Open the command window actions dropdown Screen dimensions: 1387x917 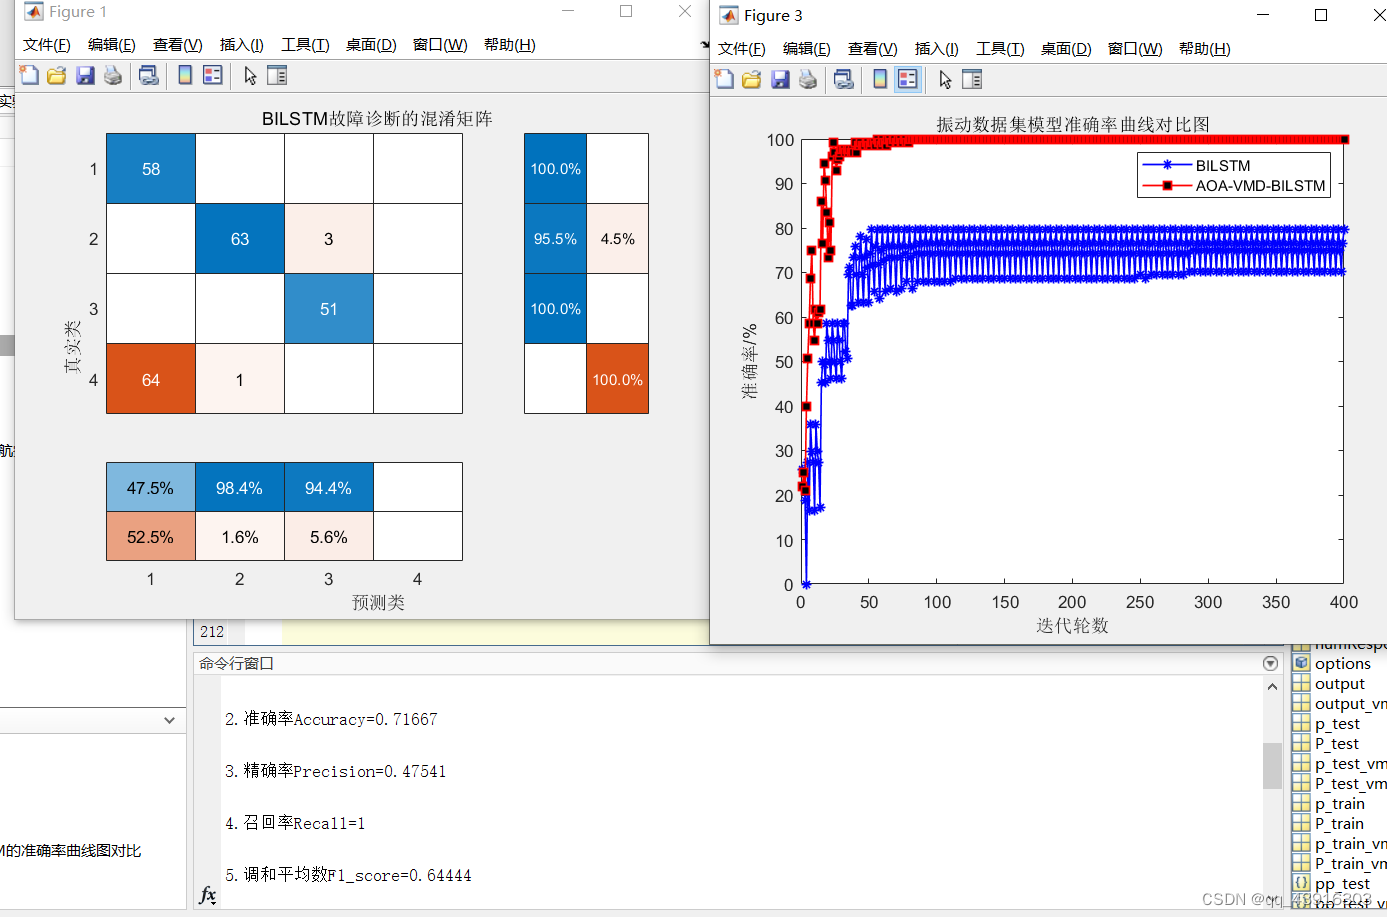pyautogui.click(x=1270, y=662)
